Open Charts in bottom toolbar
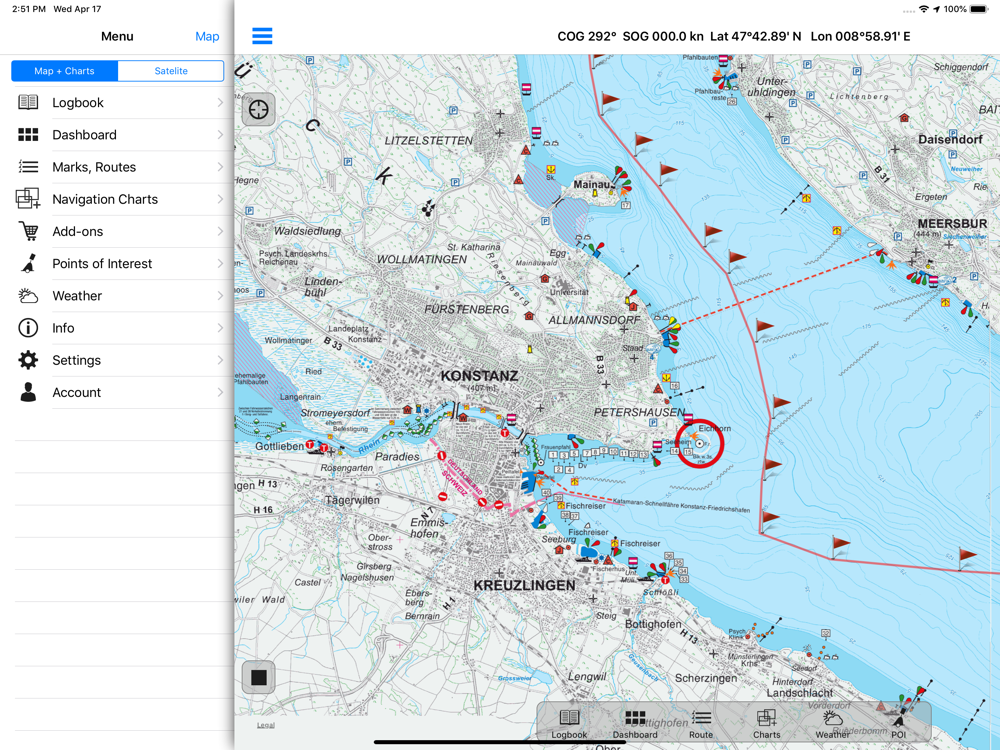Screen dimensions: 1000x750 coord(767,724)
